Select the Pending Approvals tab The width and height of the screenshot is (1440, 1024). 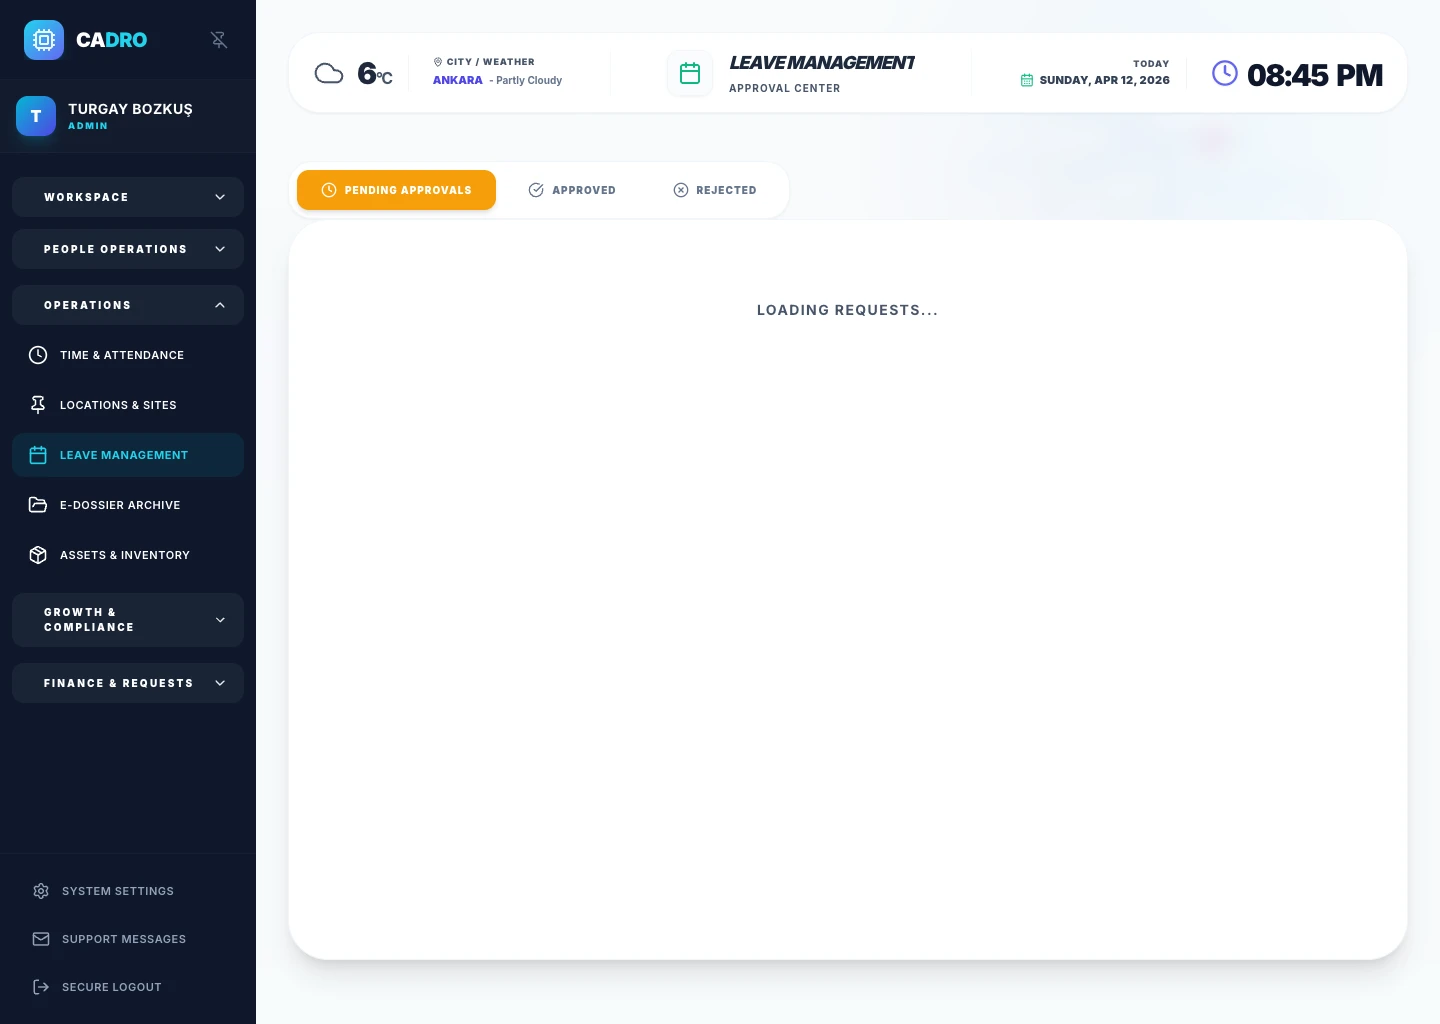pos(396,190)
